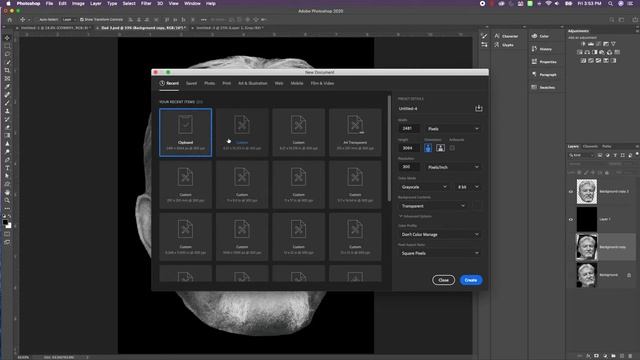This screenshot has height=360, width=640.
Task: Select the Lasso tool
Action: [7, 54]
